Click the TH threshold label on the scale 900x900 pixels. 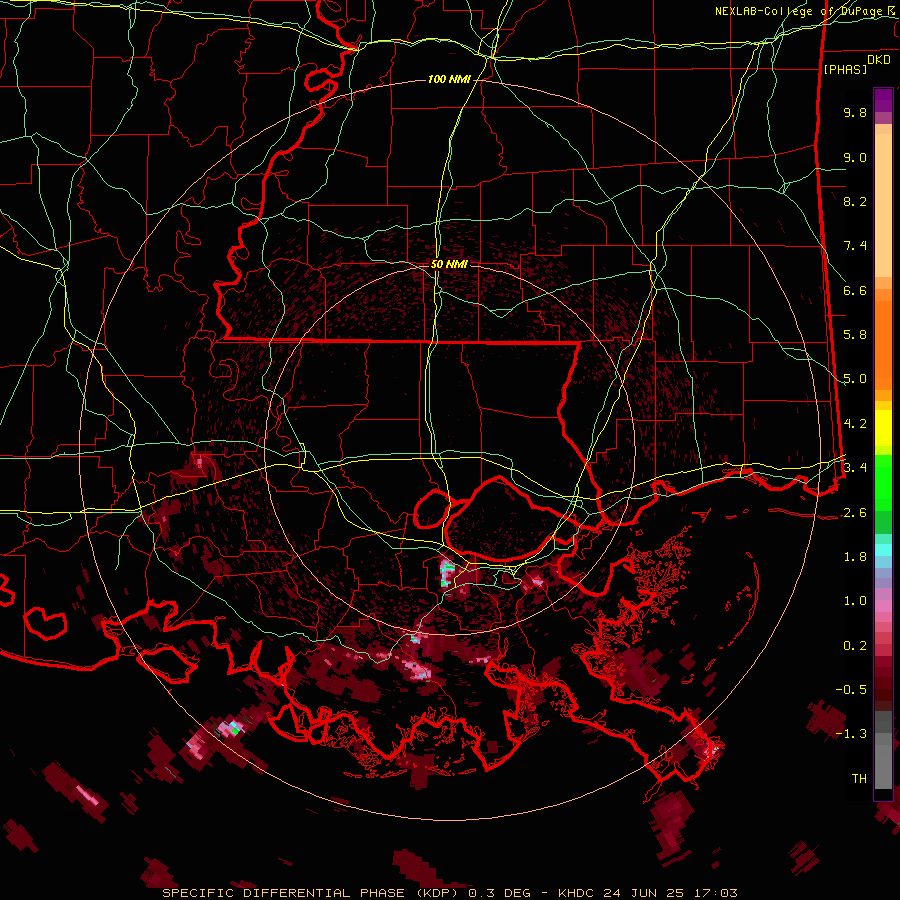click(859, 779)
